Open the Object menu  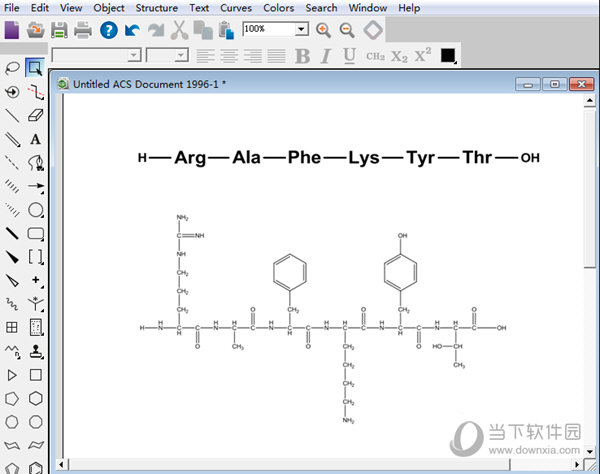pos(109,8)
